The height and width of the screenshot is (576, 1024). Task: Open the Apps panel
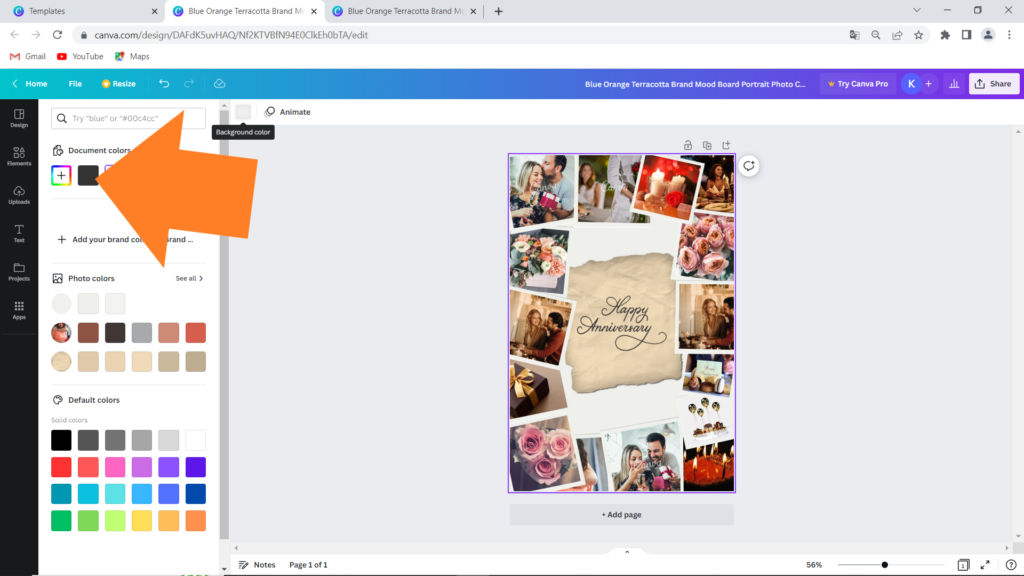click(19, 310)
